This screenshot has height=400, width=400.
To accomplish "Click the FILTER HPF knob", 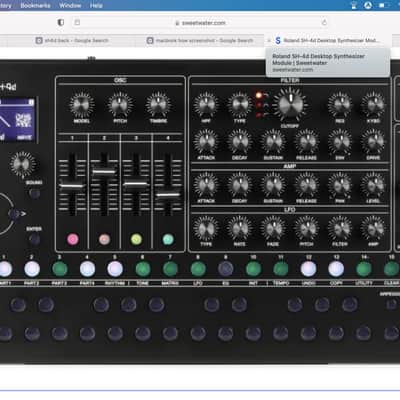I will tap(206, 104).
